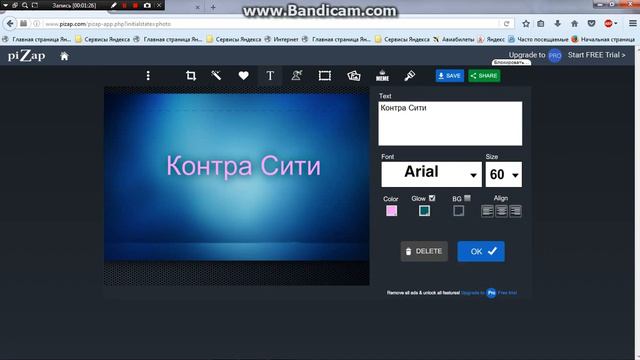Open the Яндекс bookmark

click(x=491, y=39)
